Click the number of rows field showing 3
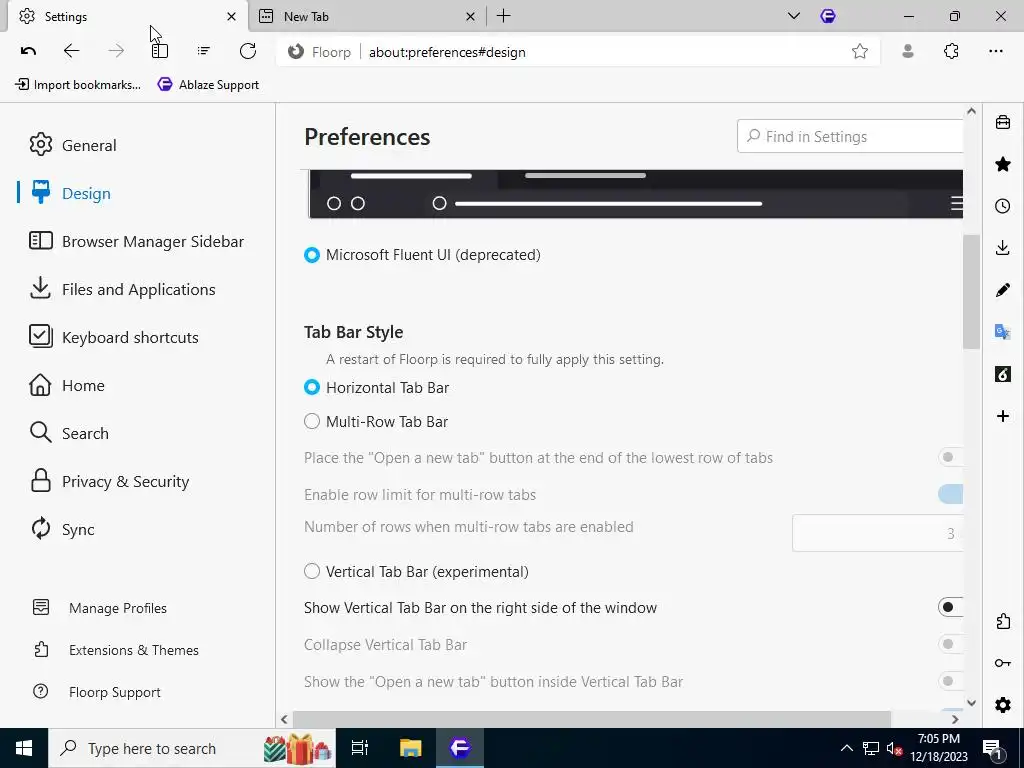This screenshot has width=1024, height=768. 877,533
